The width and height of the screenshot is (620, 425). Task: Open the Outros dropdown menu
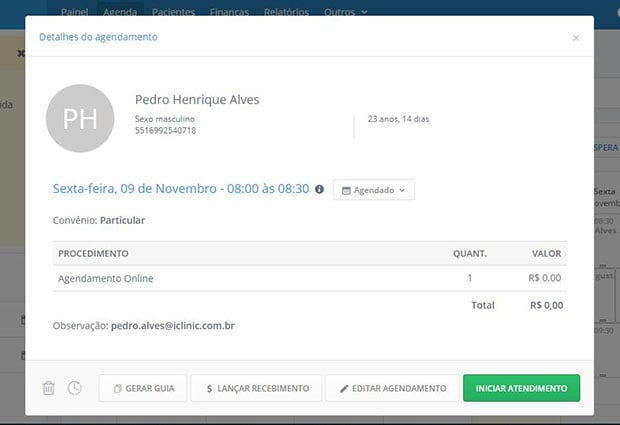346,12
